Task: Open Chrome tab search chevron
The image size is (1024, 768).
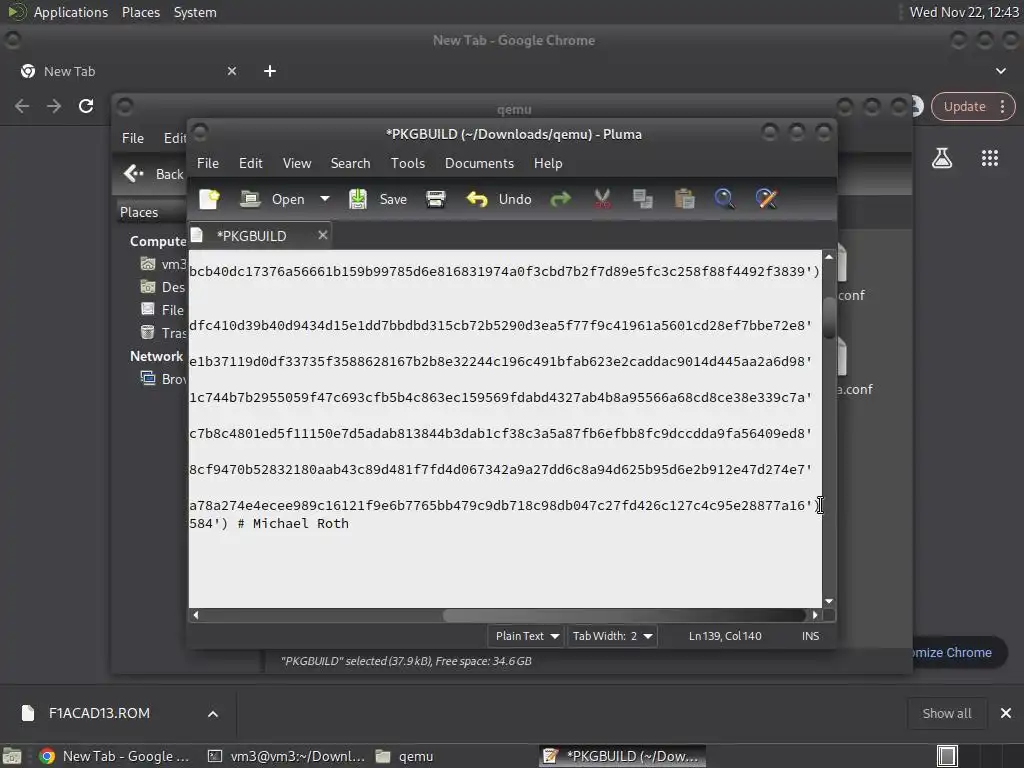Action: (x=1000, y=71)
